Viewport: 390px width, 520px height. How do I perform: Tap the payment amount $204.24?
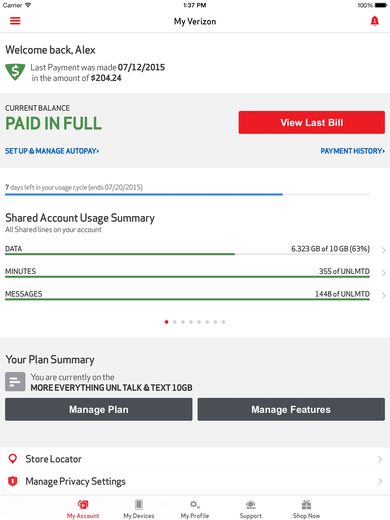tap(106, 78)
